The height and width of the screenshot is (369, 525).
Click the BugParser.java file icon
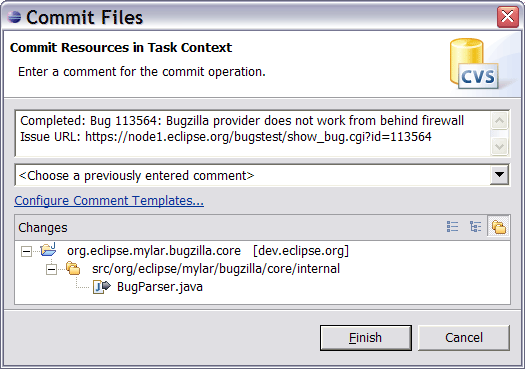coord(102,287)
